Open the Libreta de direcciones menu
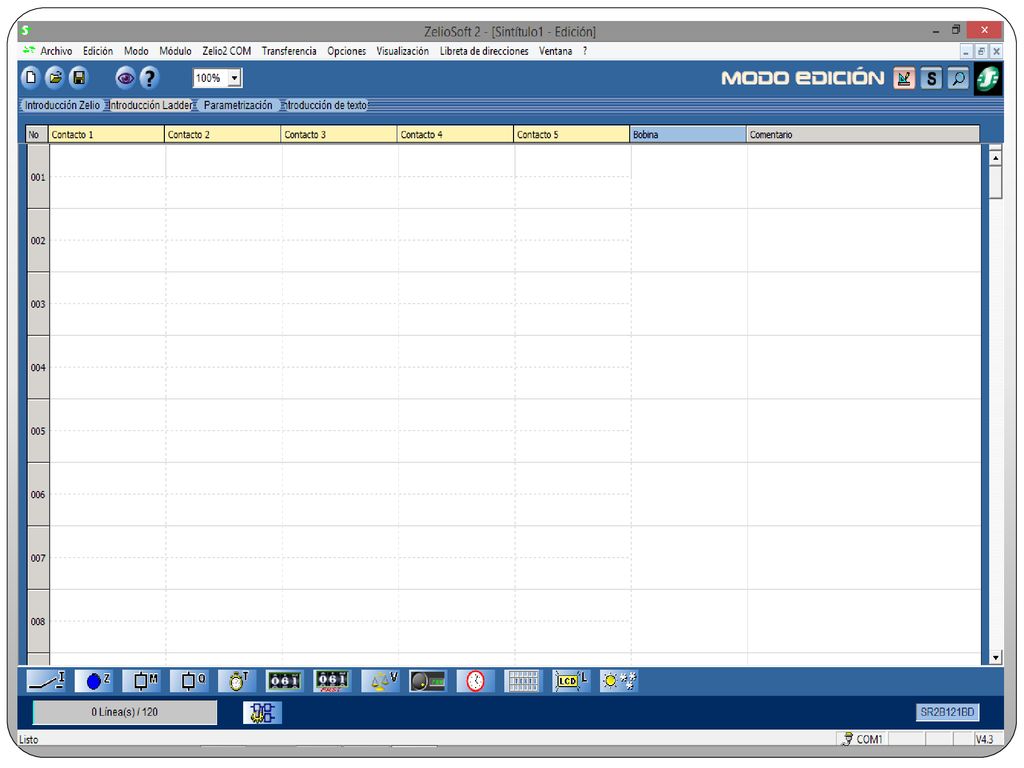Screen dimensions: 1024x768 click(x=484, y=51)
